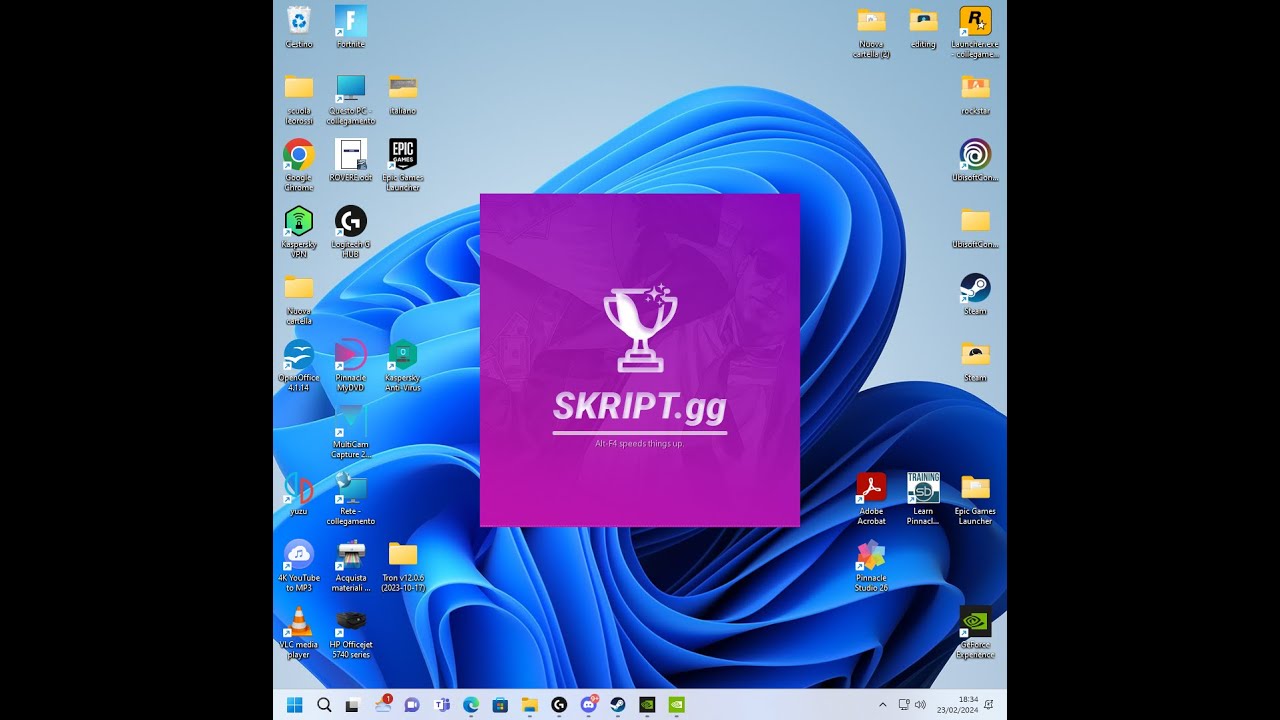The height and width of the screenshot is (720, 1280).
Task: Open the network status tray icon
Action: [x=904, y=705]
